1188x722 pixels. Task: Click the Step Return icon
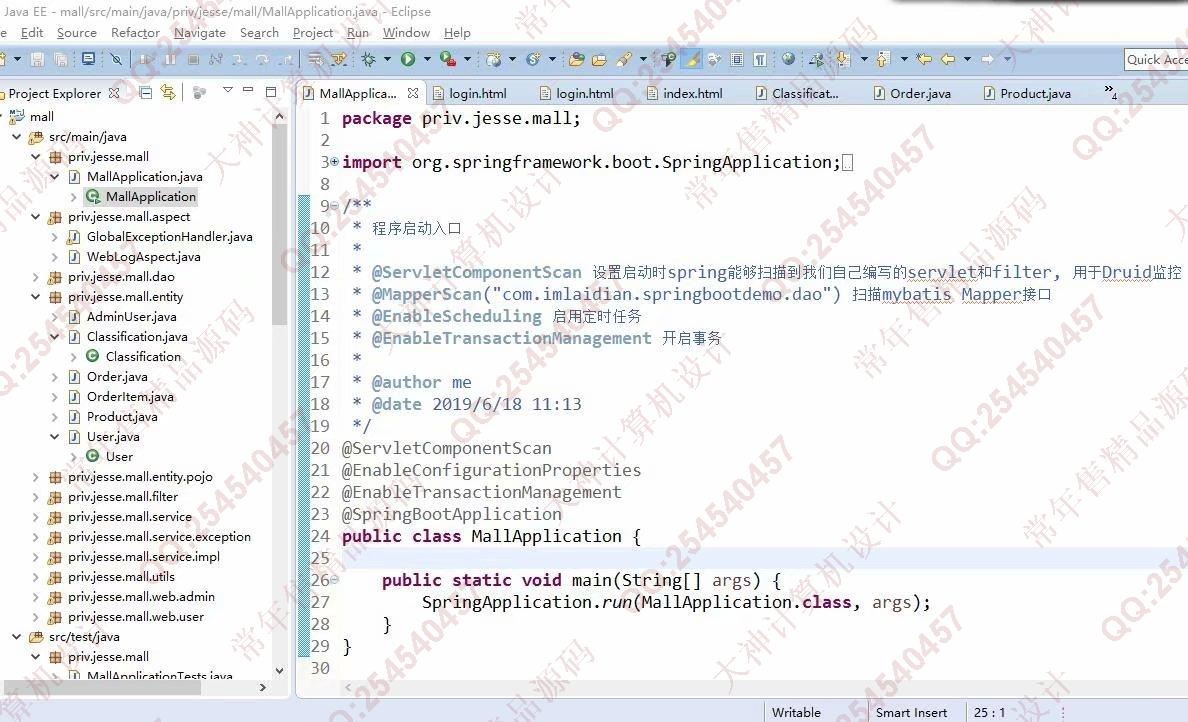pos(286,59)
